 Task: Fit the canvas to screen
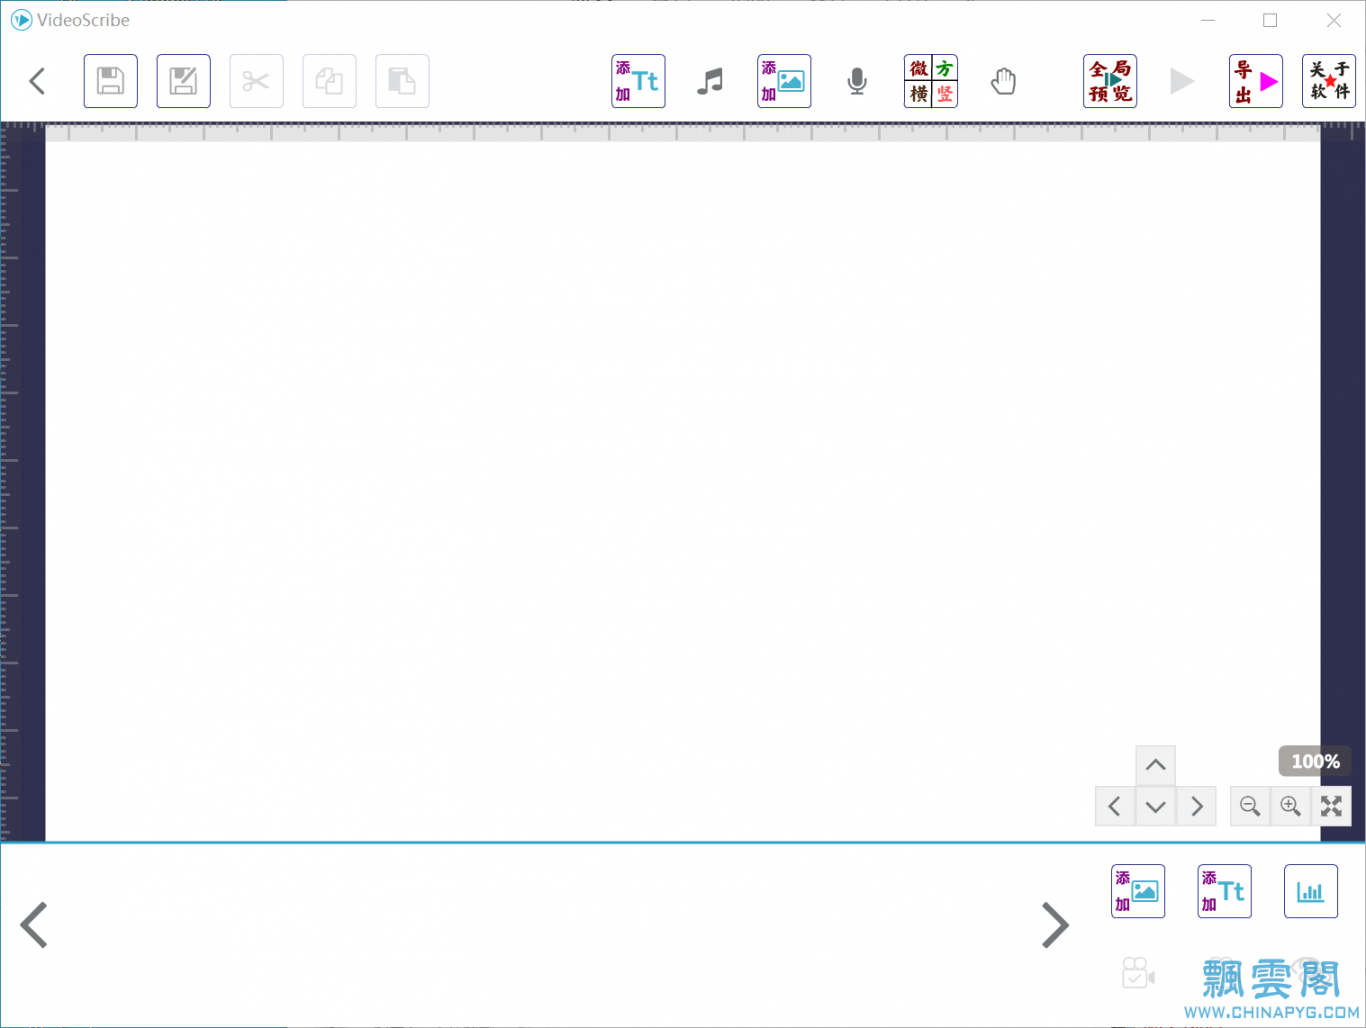pyautogui.click(x=1331, y=806)
